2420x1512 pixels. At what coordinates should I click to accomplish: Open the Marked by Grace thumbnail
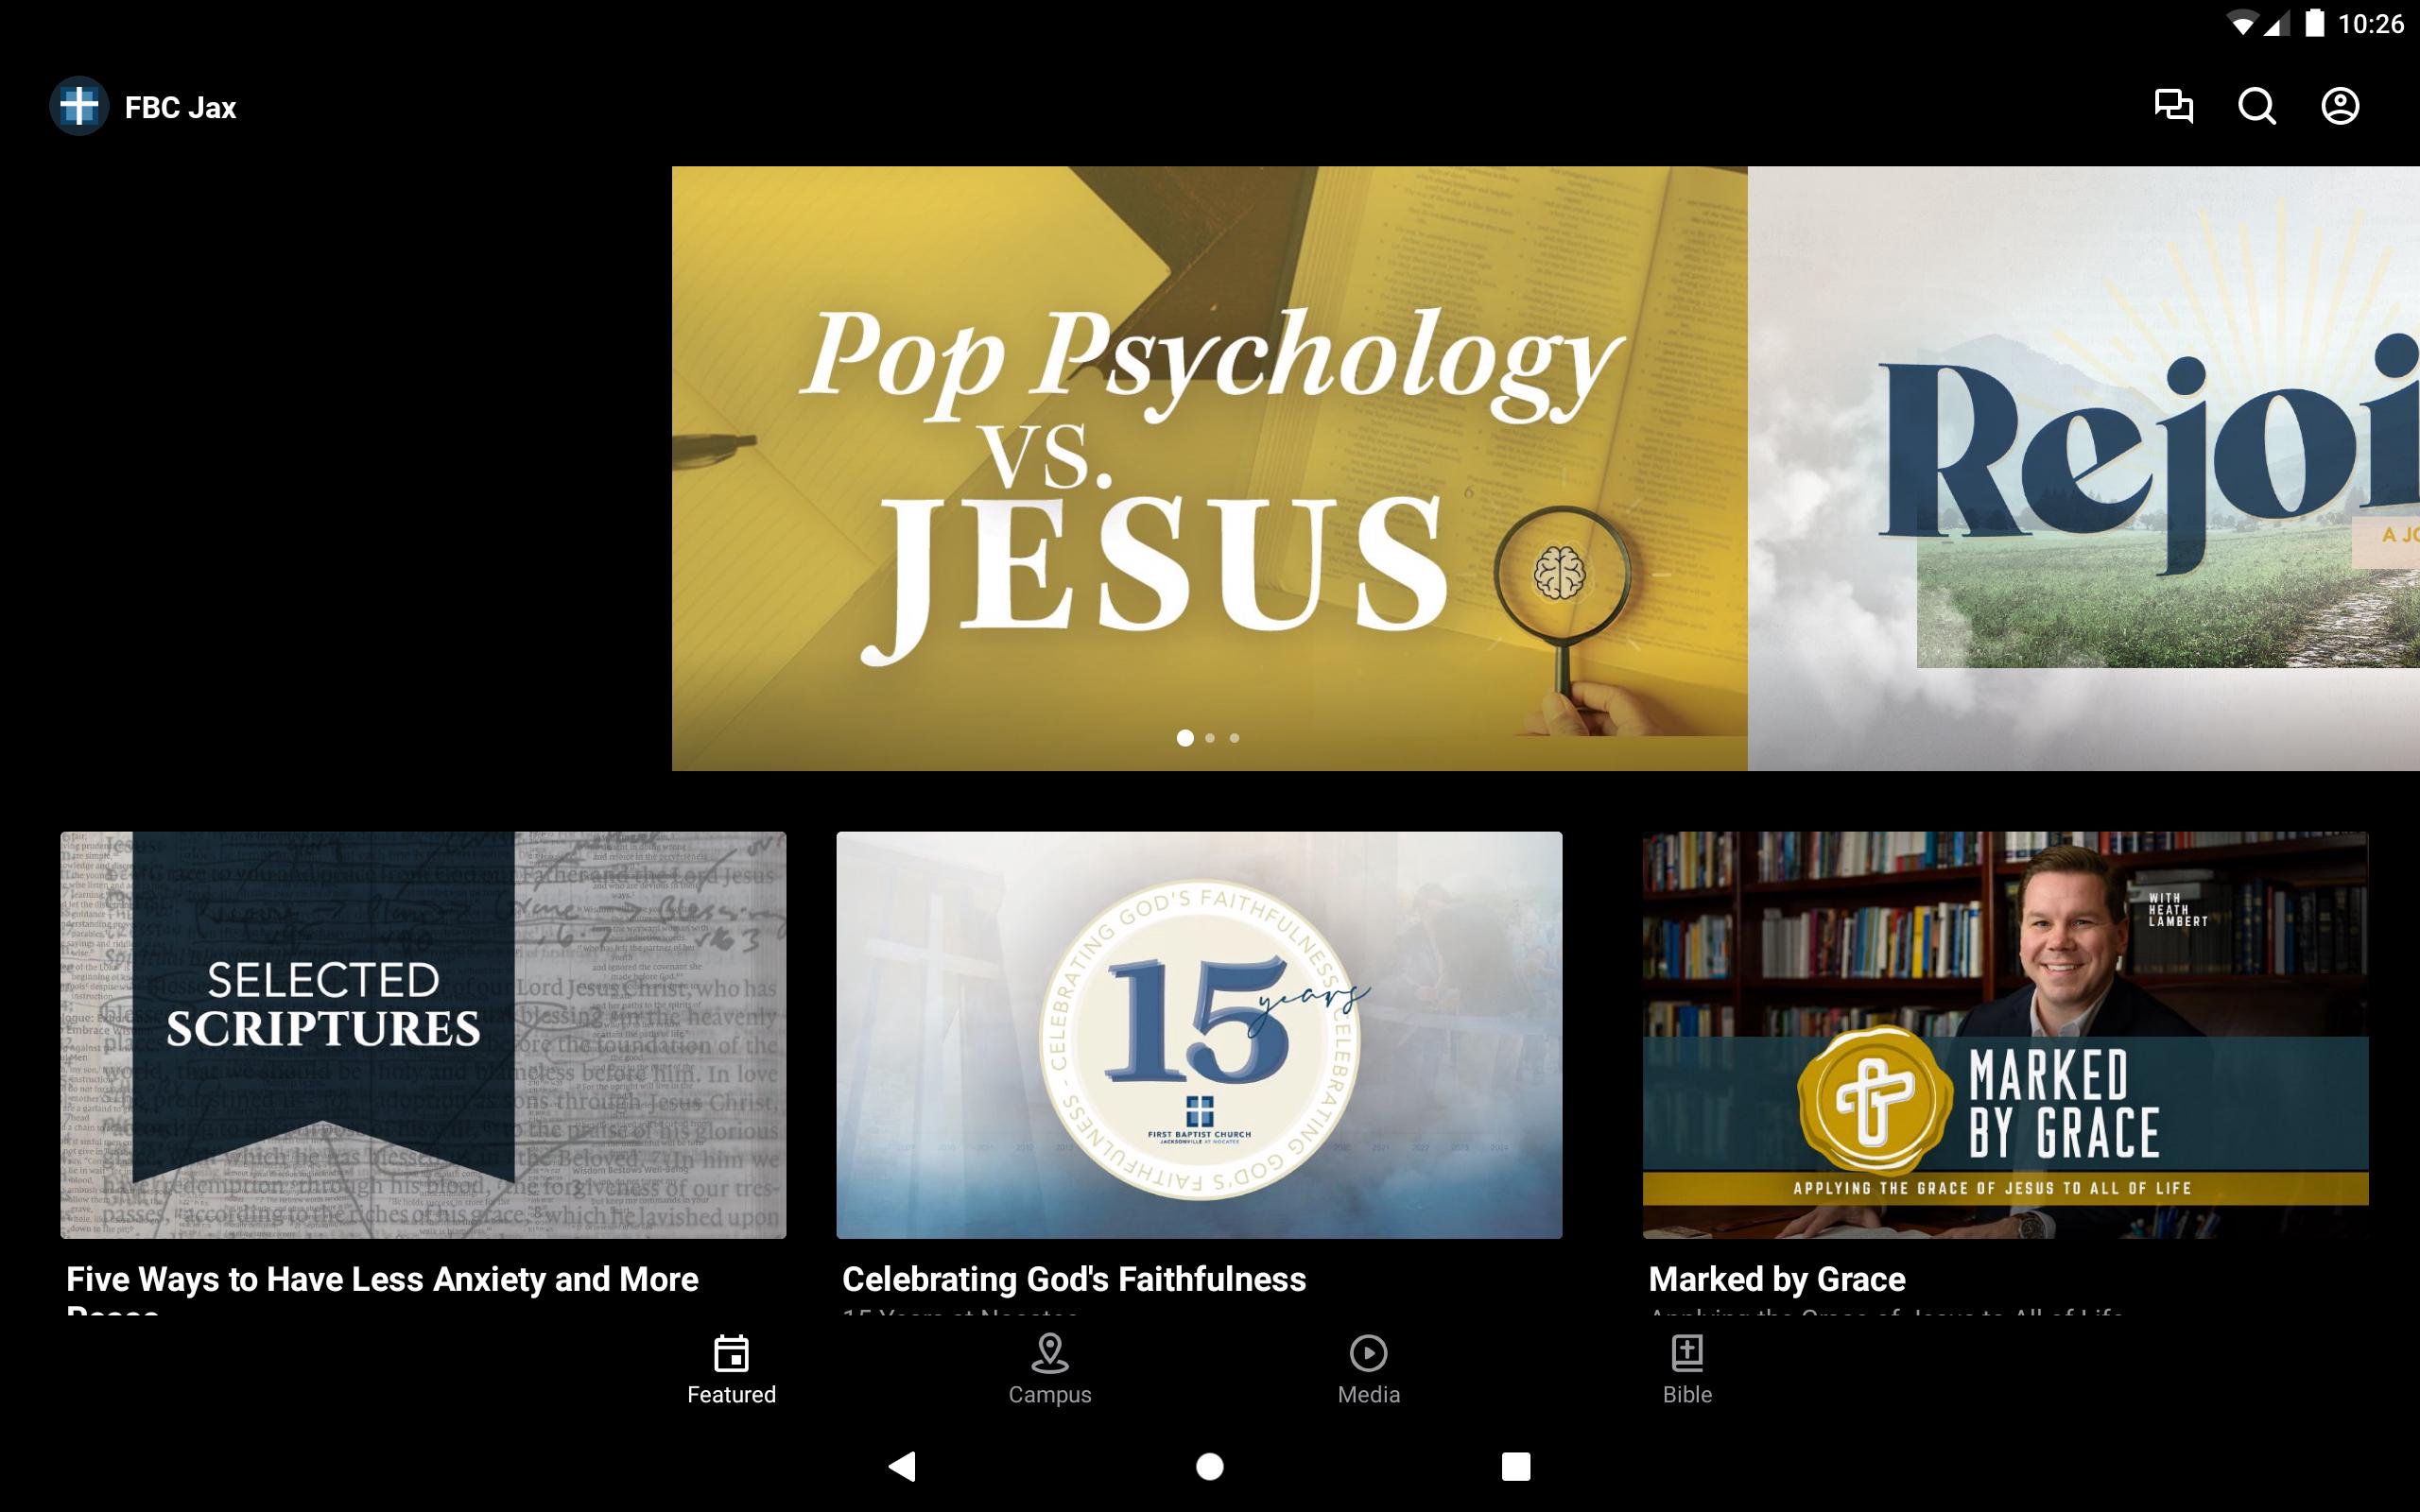[x=2005, y=1035]
